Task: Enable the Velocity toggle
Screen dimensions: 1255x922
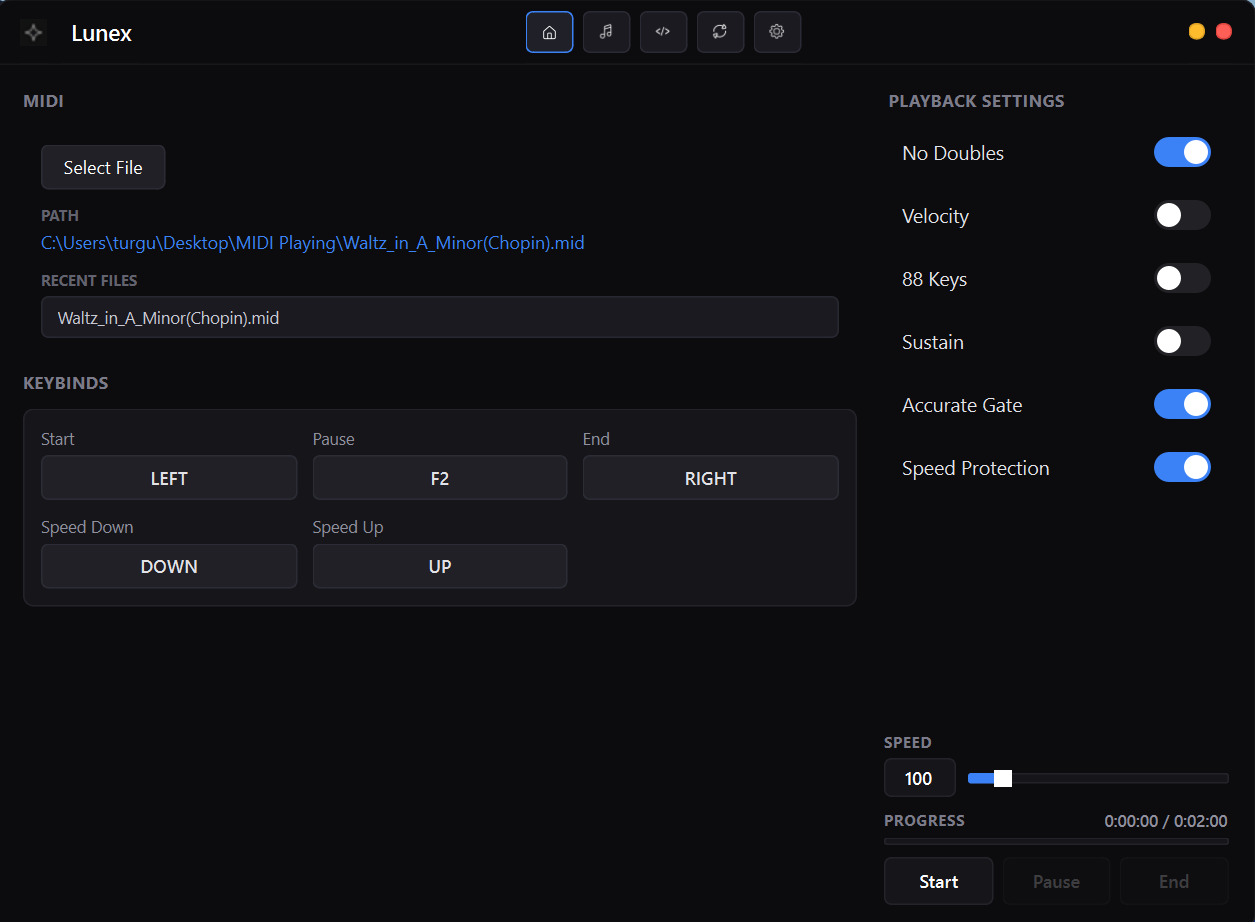Action: (1182, 215)
